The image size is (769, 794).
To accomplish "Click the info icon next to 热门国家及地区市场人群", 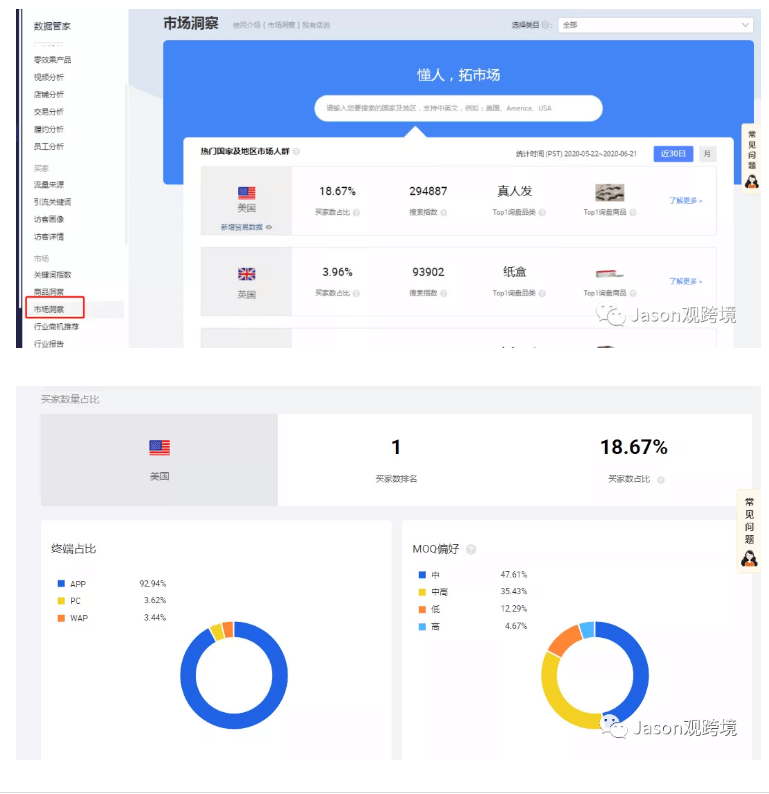I will click(296, 152).
